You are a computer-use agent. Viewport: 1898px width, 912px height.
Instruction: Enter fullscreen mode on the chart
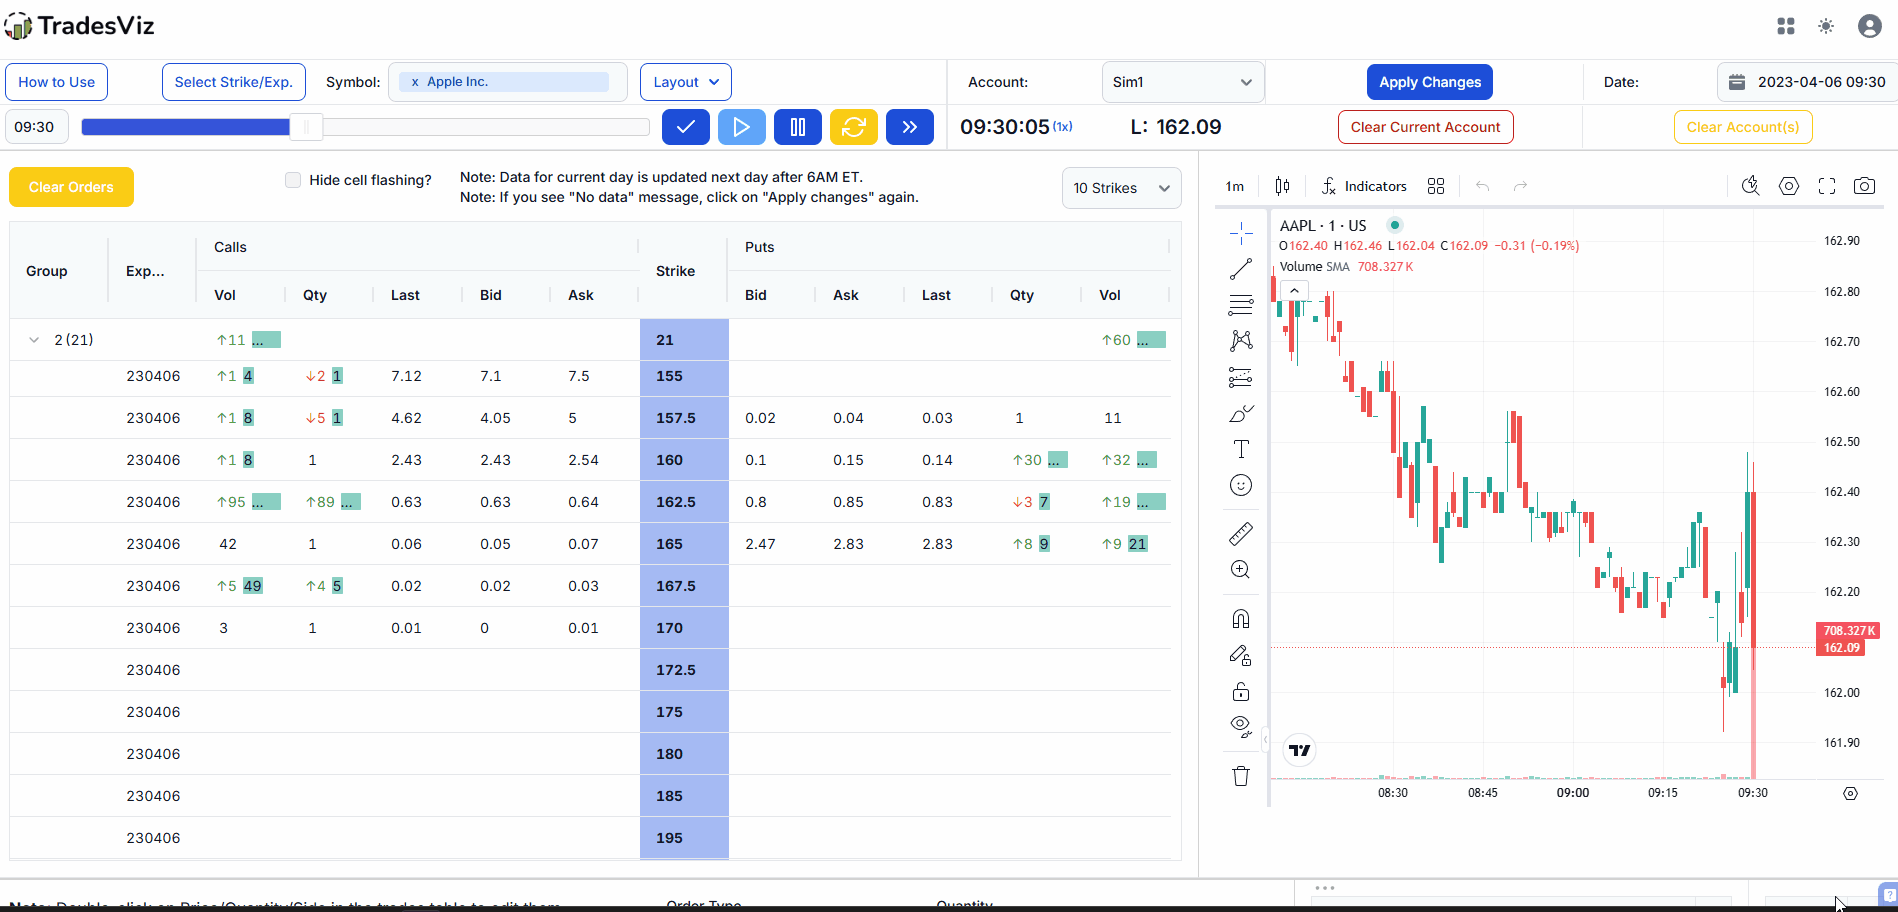click(1827, 186)
